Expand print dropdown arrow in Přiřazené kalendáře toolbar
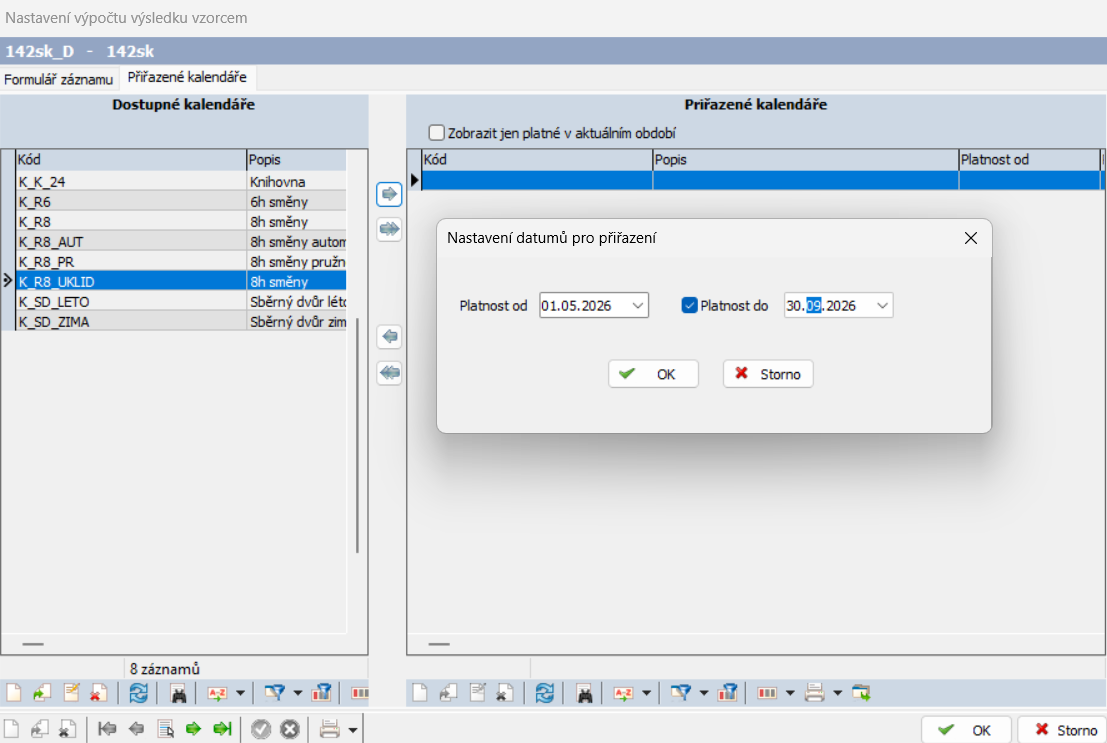Image resolution: width=1107 pixels, height=743 pixels. (837, 693)
